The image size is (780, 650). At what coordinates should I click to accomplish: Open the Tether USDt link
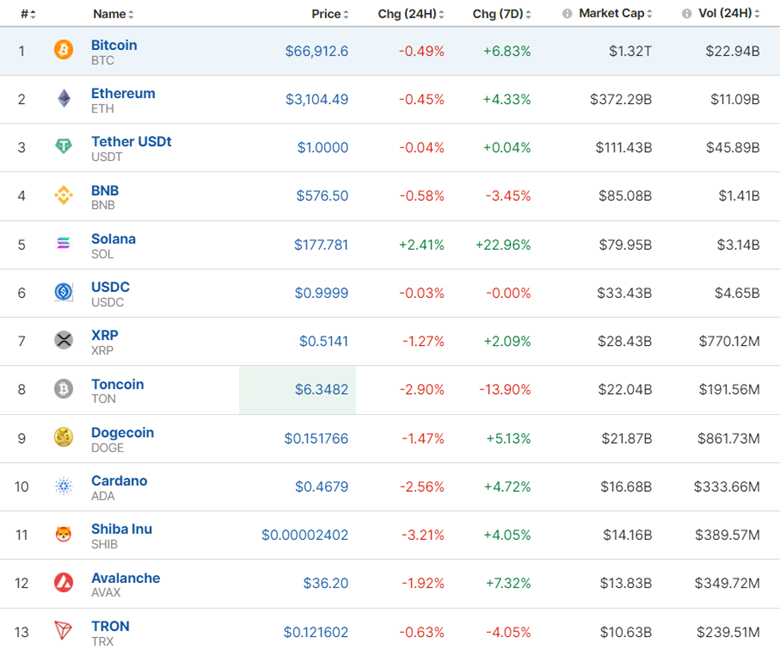point(131,142)
